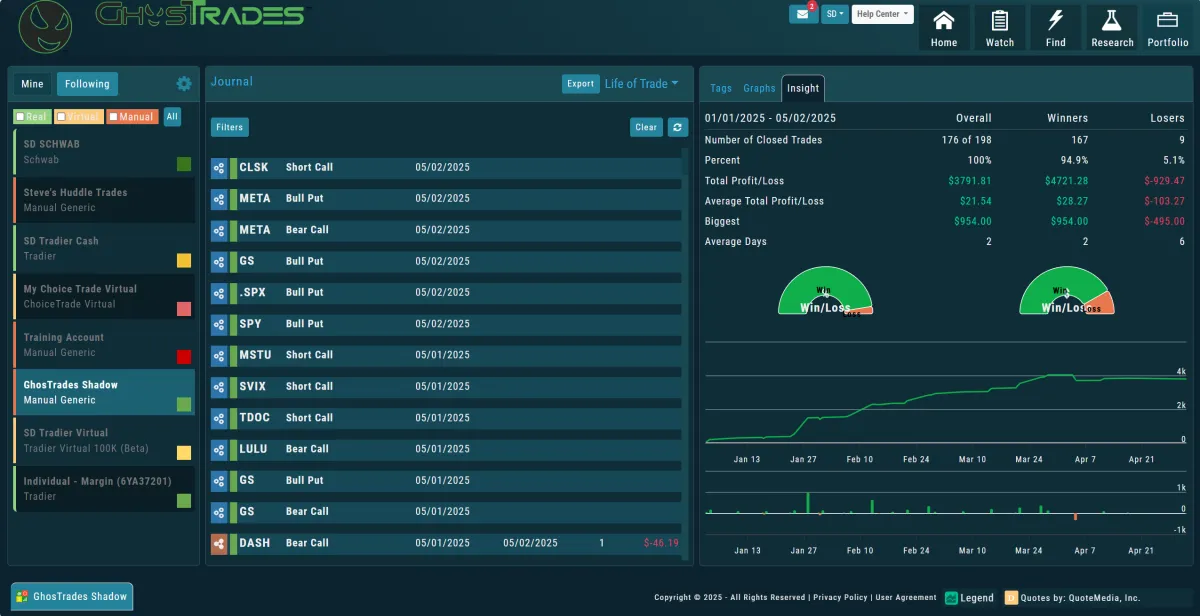
Task: Click the share icon for .SPX Bull Put
Action: (x=219, y=293)
